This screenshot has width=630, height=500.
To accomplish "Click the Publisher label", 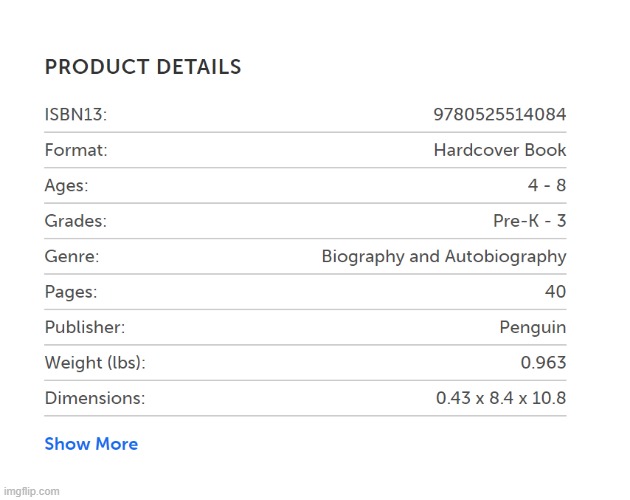I will (85, 327).
